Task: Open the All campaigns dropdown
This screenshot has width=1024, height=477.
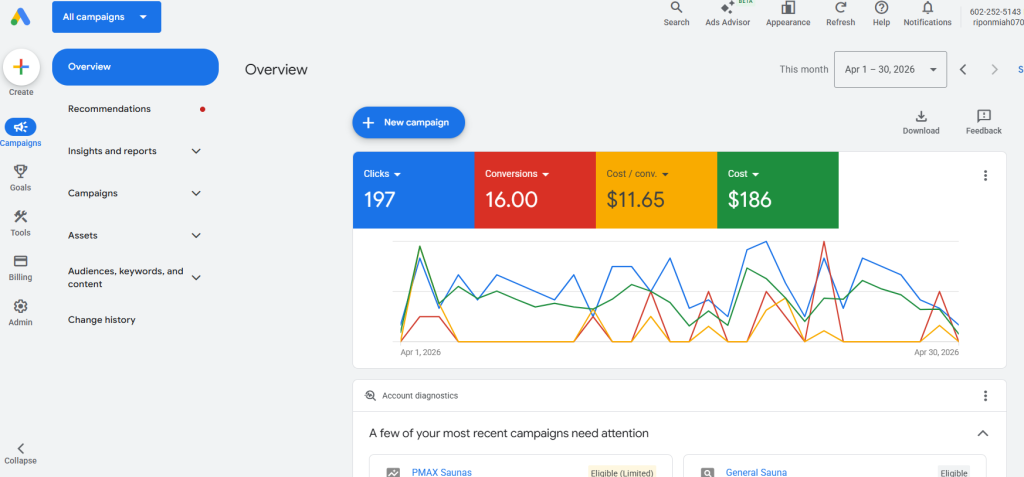Action: pyautogui.click(x=106, y=17)
